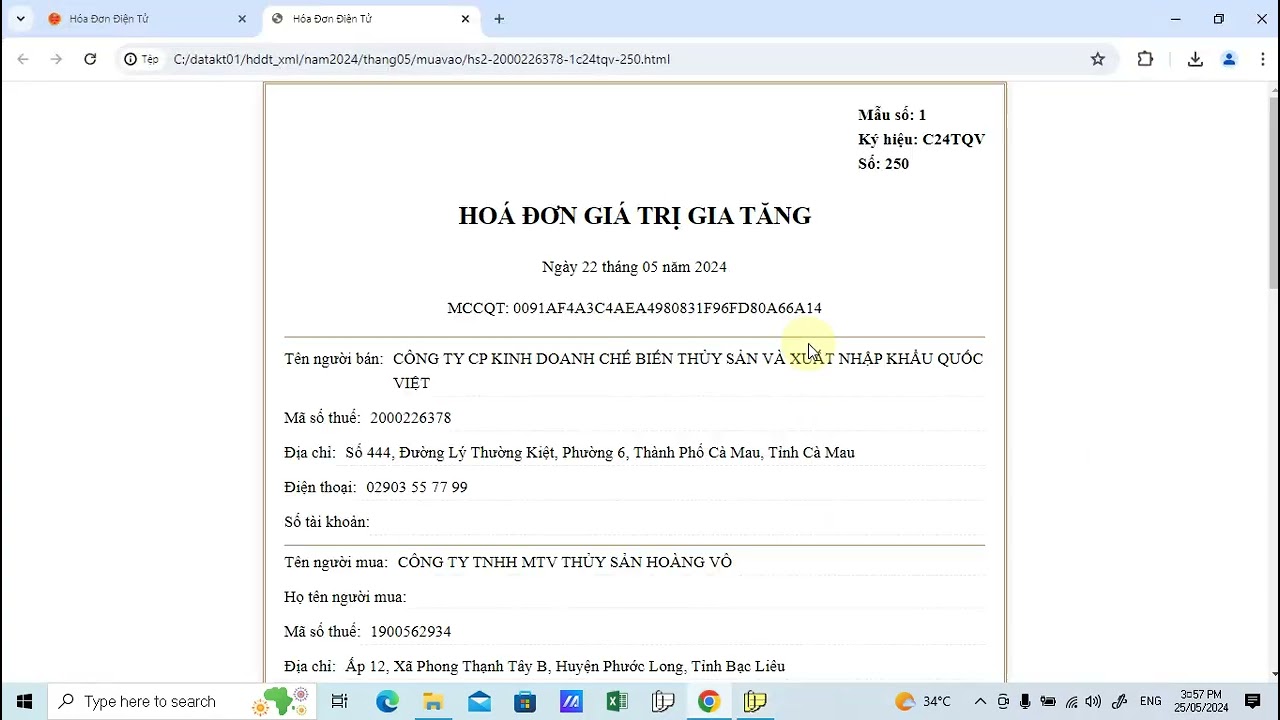This screenshot has width=1280, height=720.
Task: Launch Microsoft Edge from taskbar
Action: pyautogui.click(x=387, y=701)
